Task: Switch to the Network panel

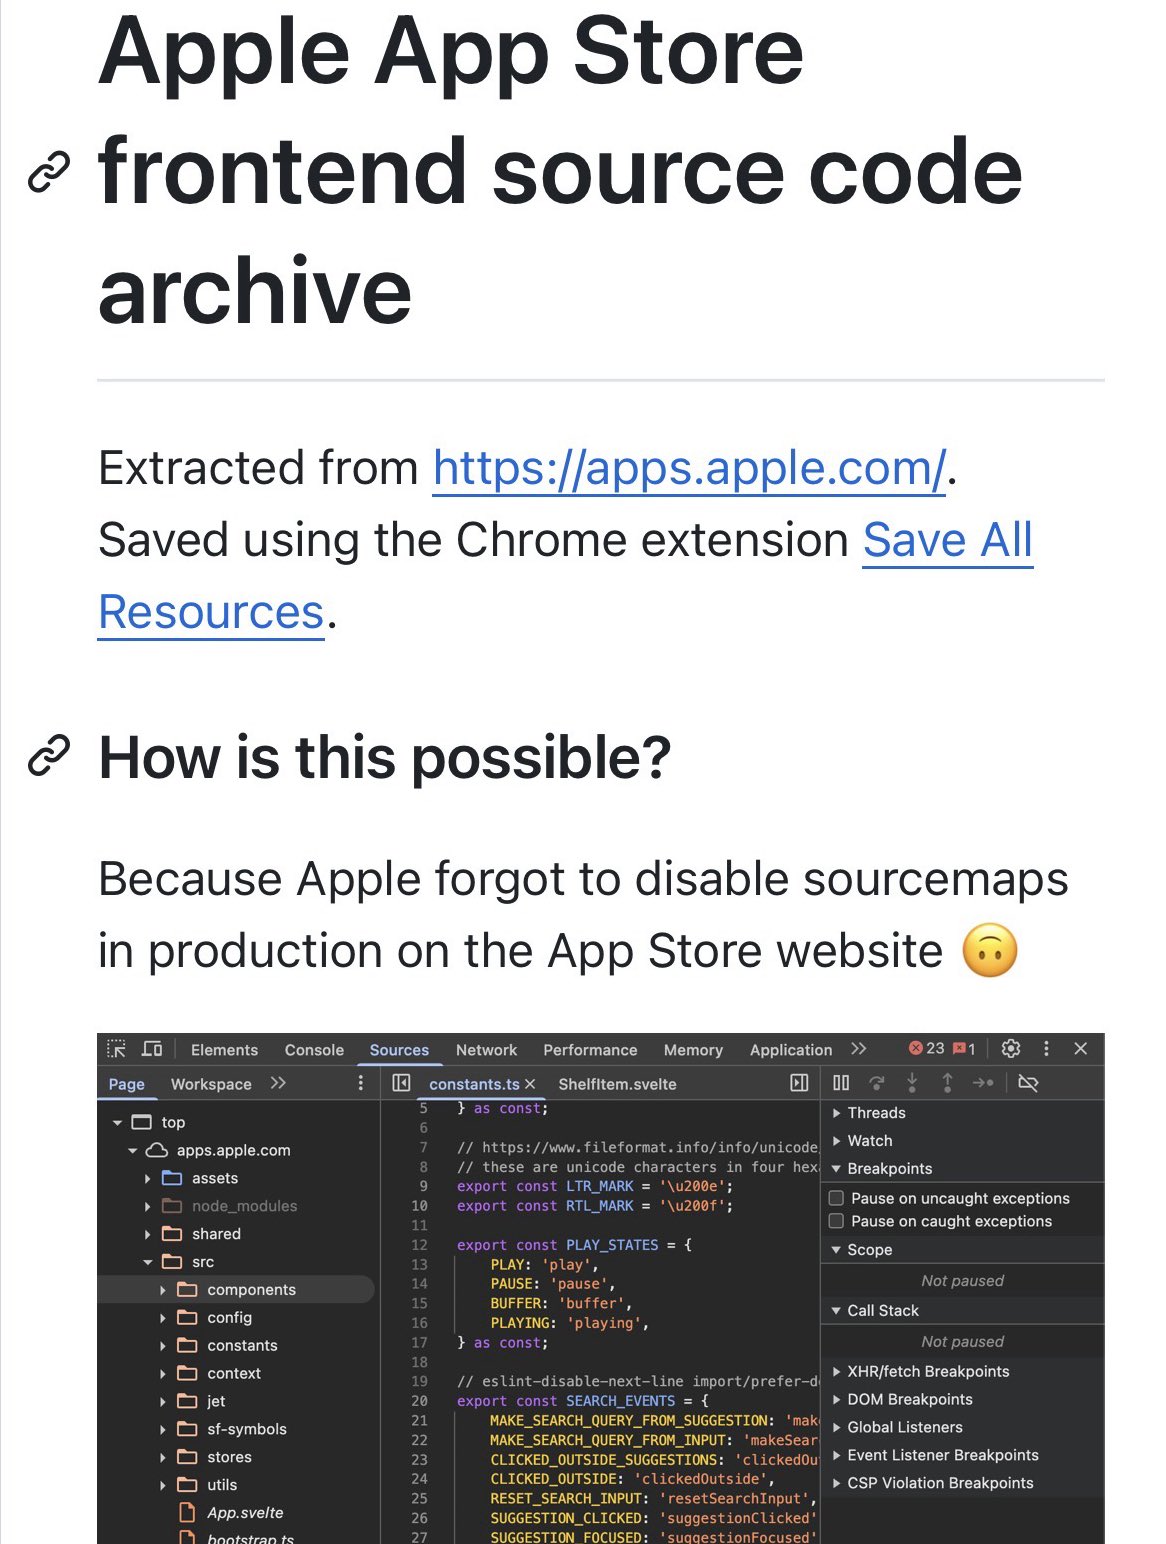Action: (x=487, y=1049)
